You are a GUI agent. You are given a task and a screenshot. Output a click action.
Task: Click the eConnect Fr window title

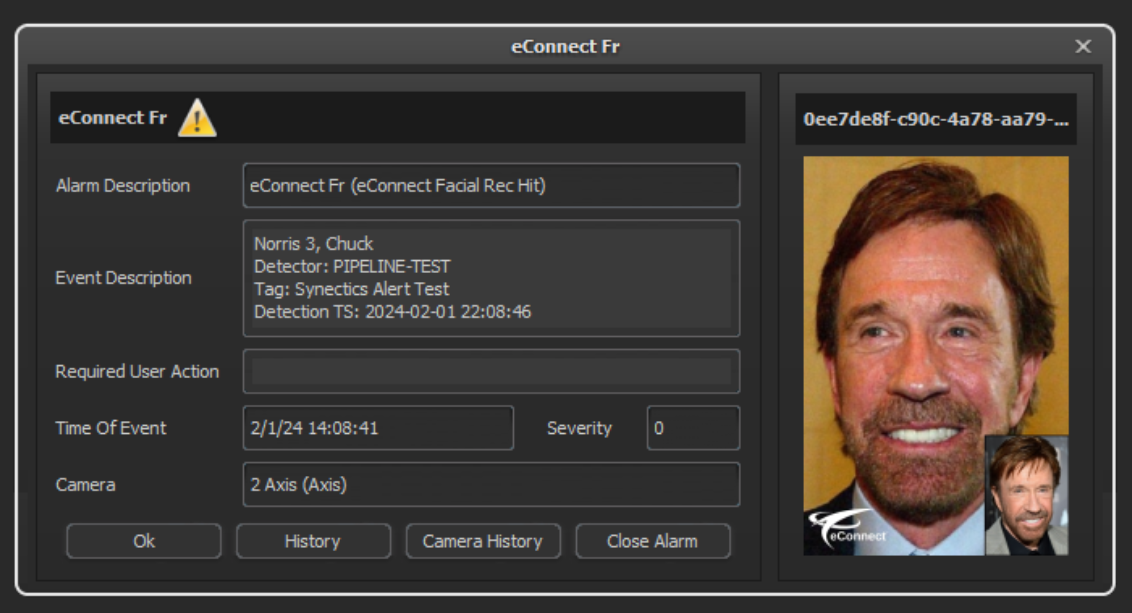pyautogui.click(x=565, y=46)
